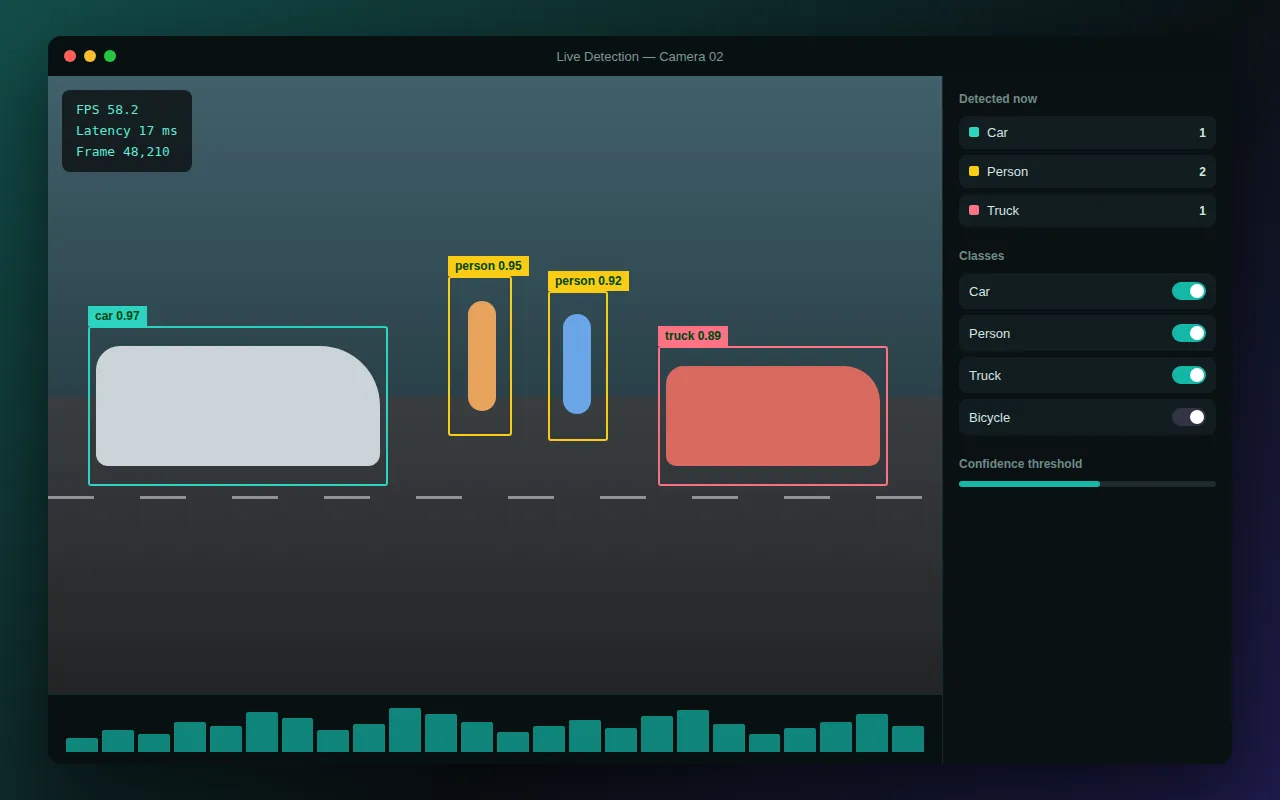This screenshot has width=1280, height=800.
Task: Maximize the window with the green button
Action: [x=110, y=56]
